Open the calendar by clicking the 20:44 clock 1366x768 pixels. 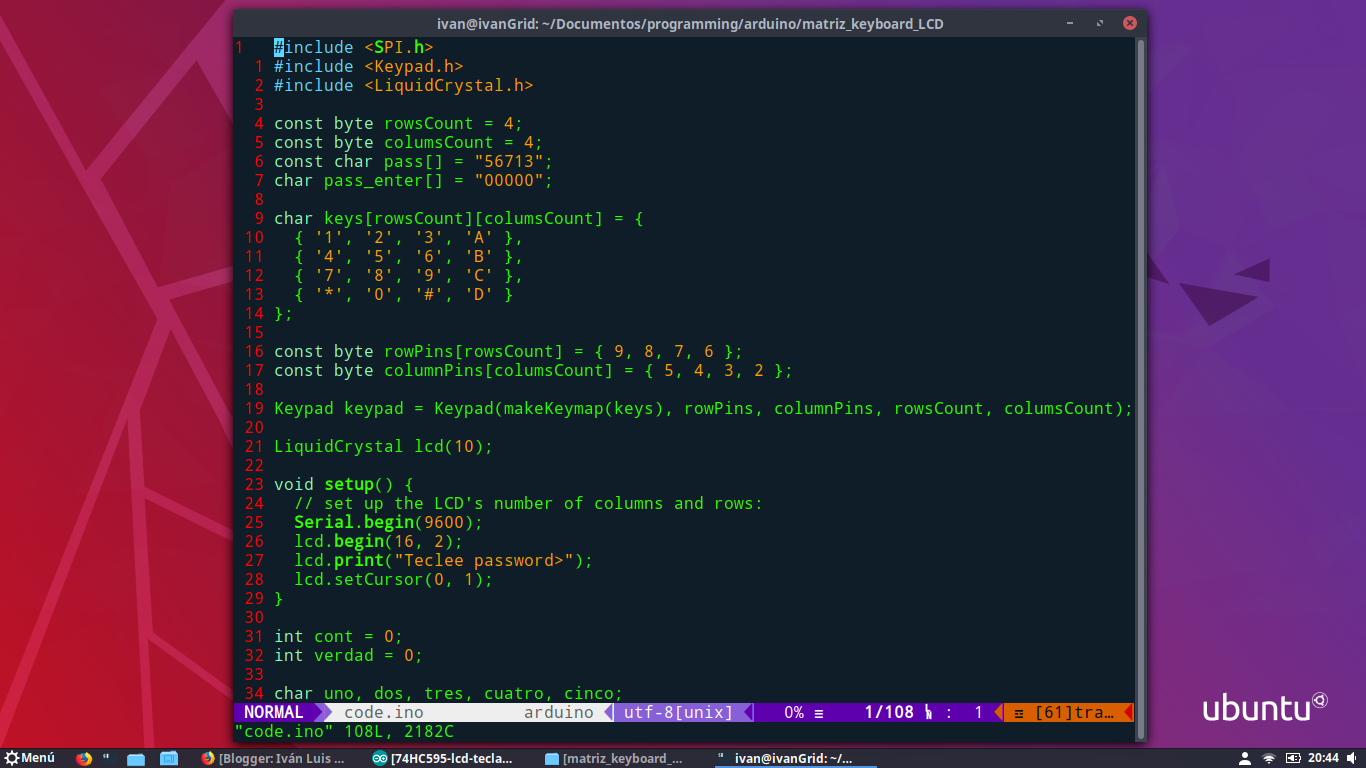pyautogui.click(x=1324, y=758)
